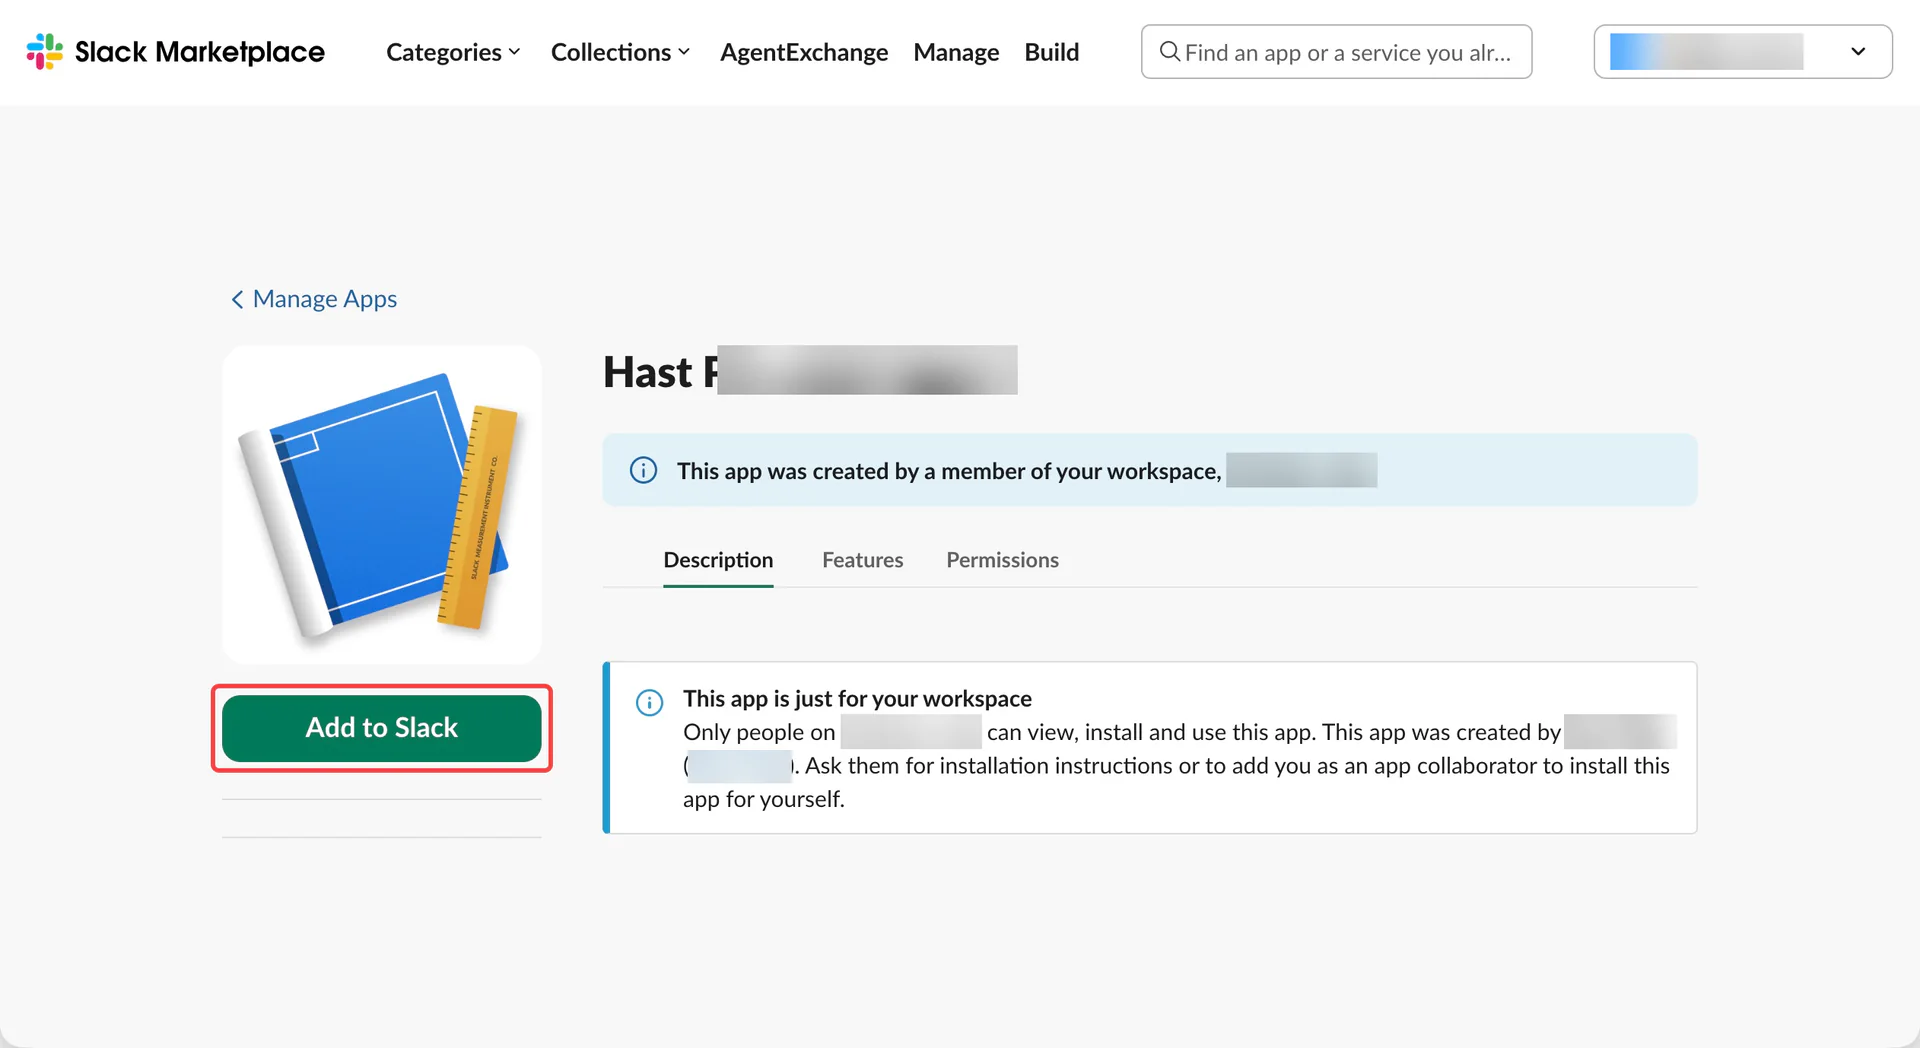Click the Add to Slack button
This screenshot has height=1048, width=1920.
pyautogui.click(x=382, y=728)
